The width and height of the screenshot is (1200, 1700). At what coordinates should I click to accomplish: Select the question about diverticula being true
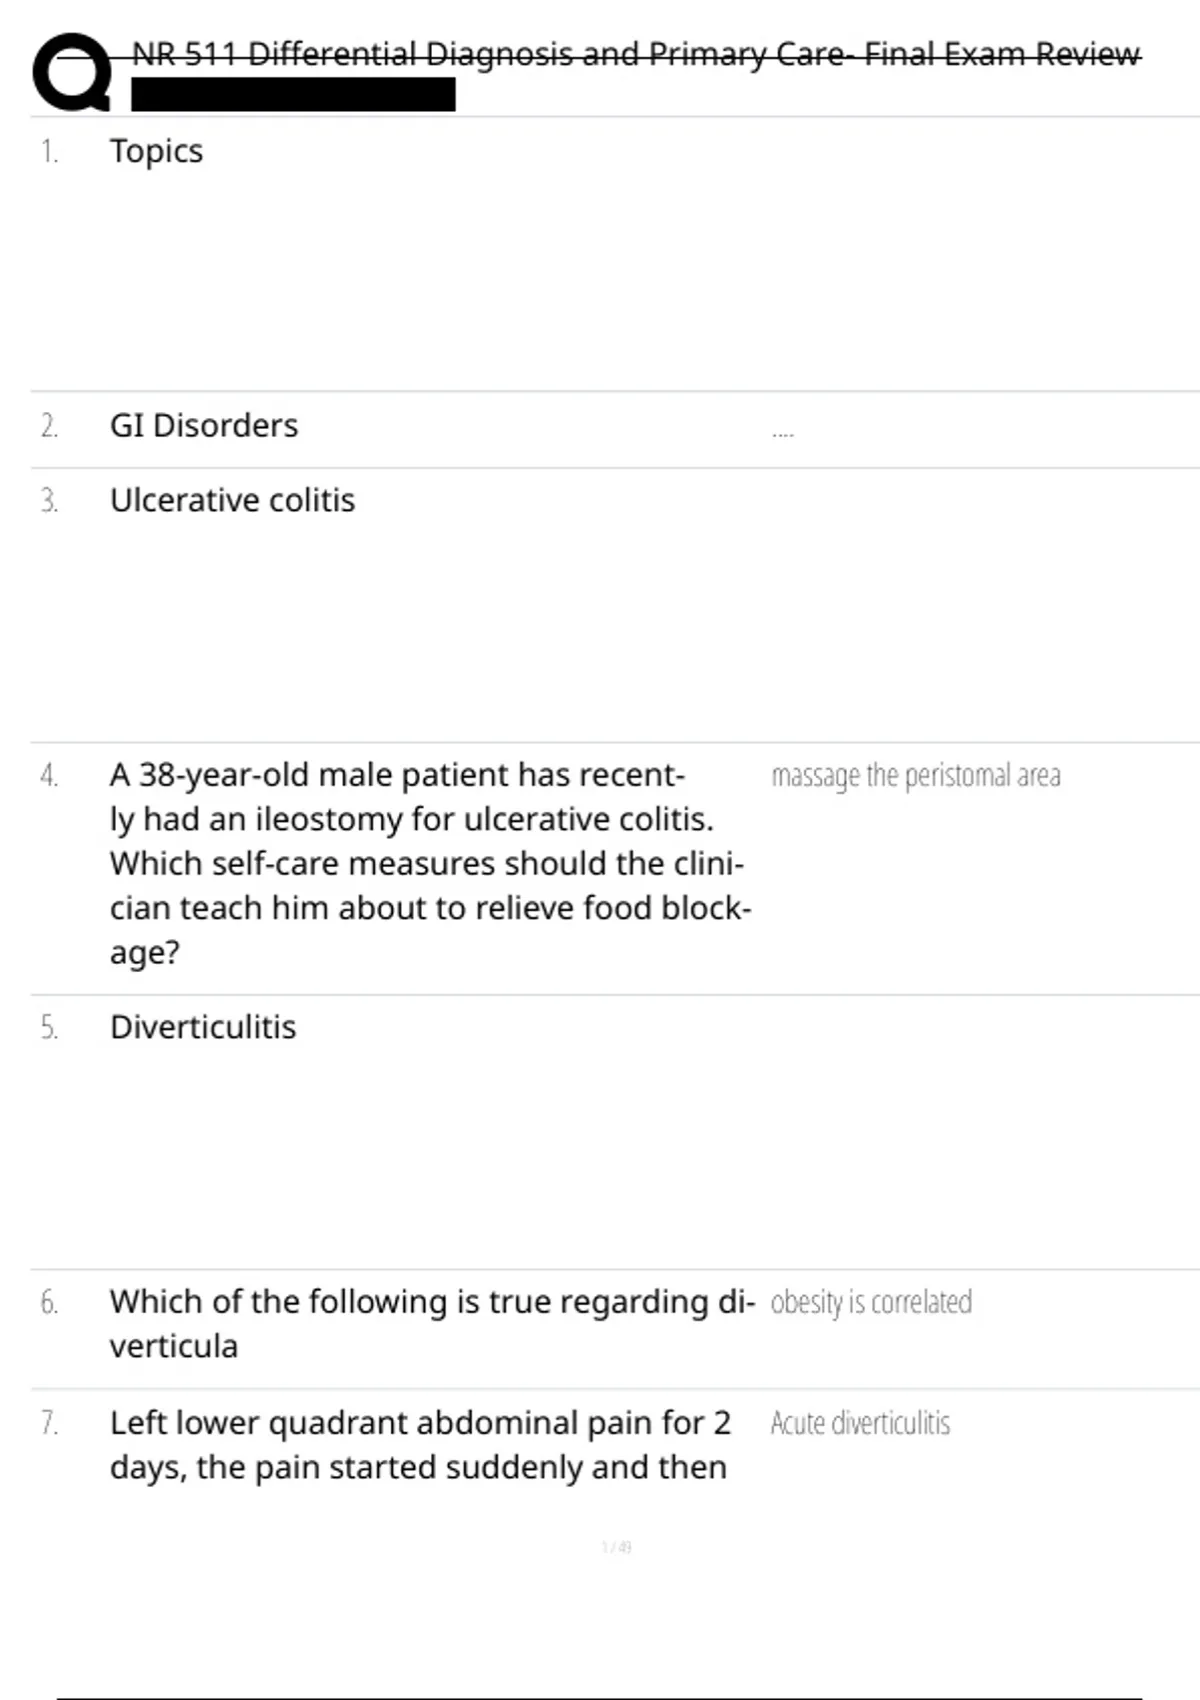[432, 1323]
